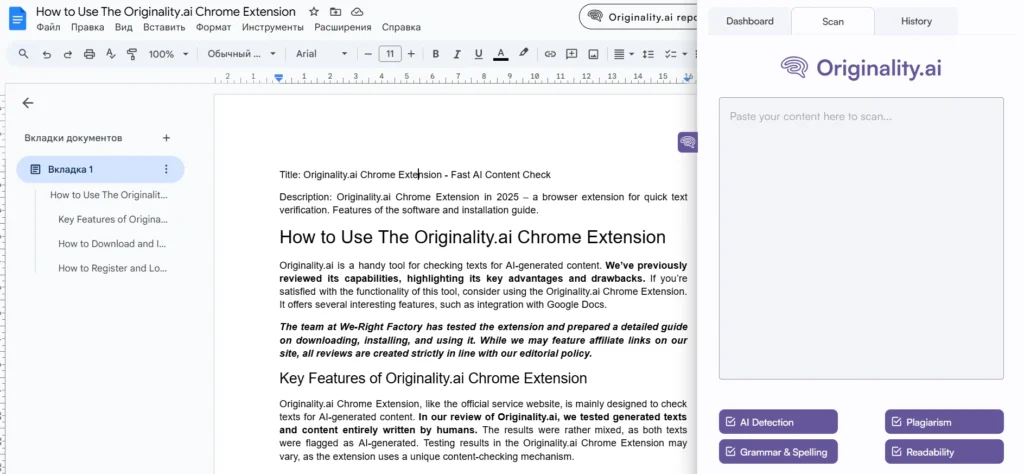Screen dimensions: 1024x474
Task: Open text alignment options
Action: click(x=624, y=54)
